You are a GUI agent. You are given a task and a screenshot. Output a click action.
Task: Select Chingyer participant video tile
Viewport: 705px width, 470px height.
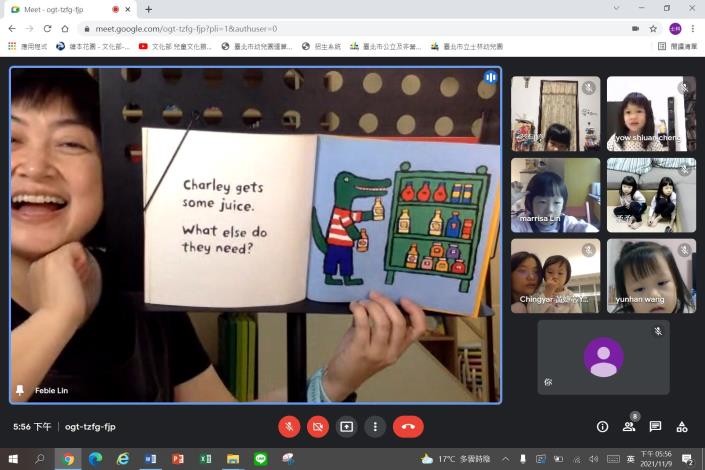point(555,276)
